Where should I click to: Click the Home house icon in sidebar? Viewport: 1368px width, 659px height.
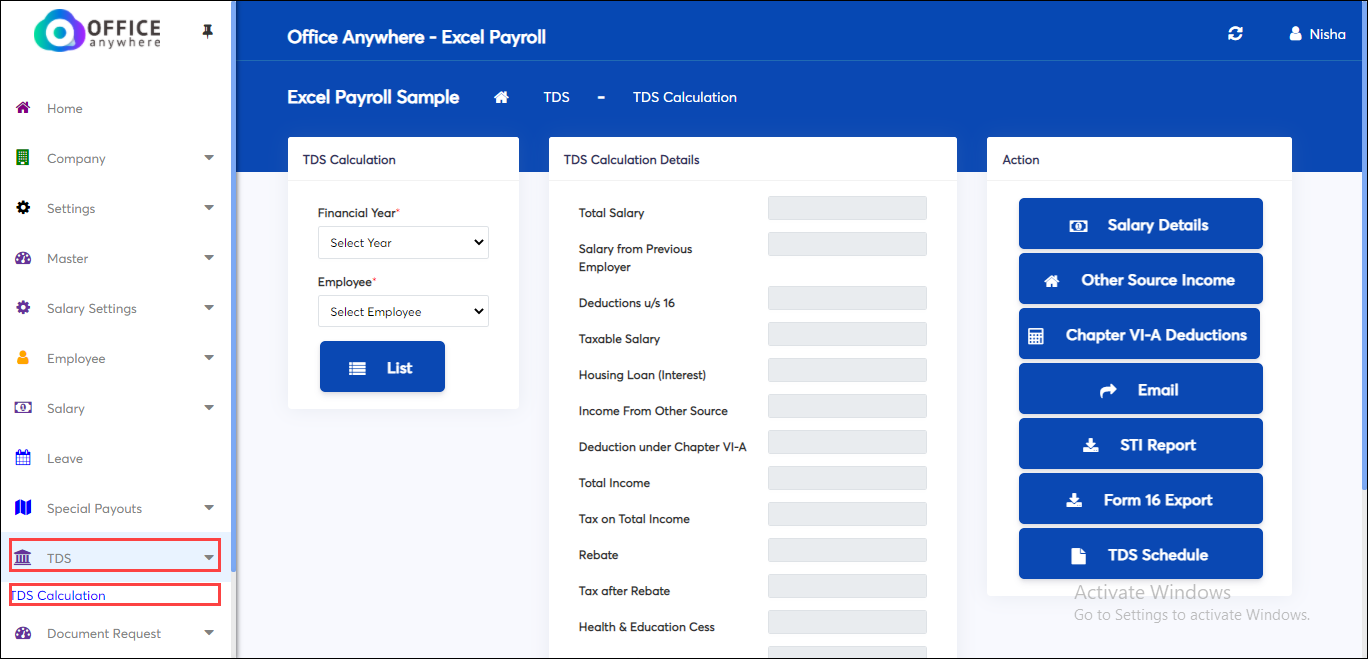pos(23,108)
